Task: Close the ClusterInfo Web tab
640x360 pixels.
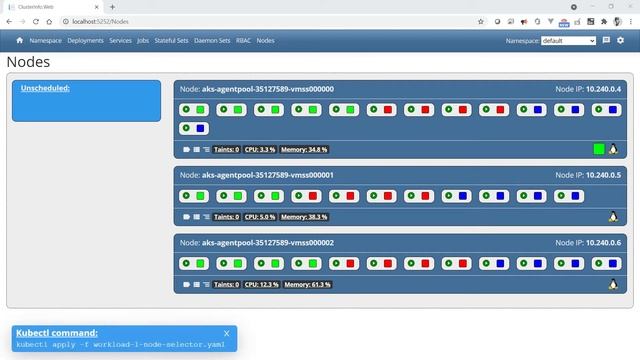Action: pyautogui.click(x=97, y=7)
